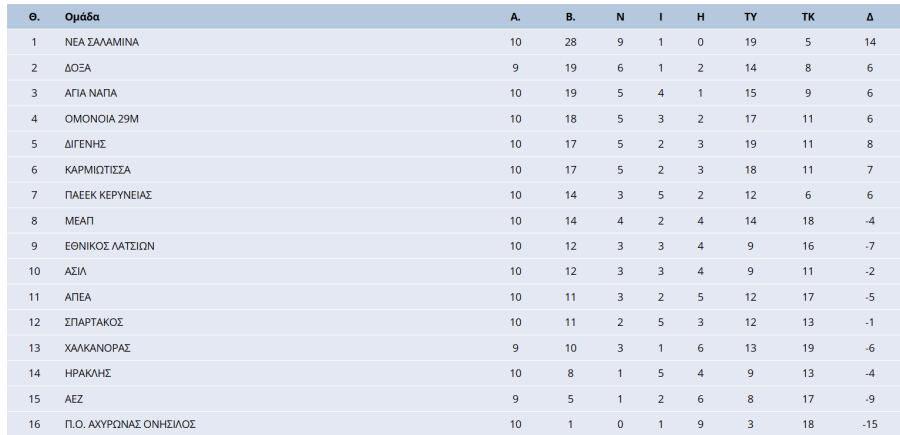Image resolution: width=900 pixels, height=435 pixels.
Task: Click the Β. points column header
Action: coord(570,17)
